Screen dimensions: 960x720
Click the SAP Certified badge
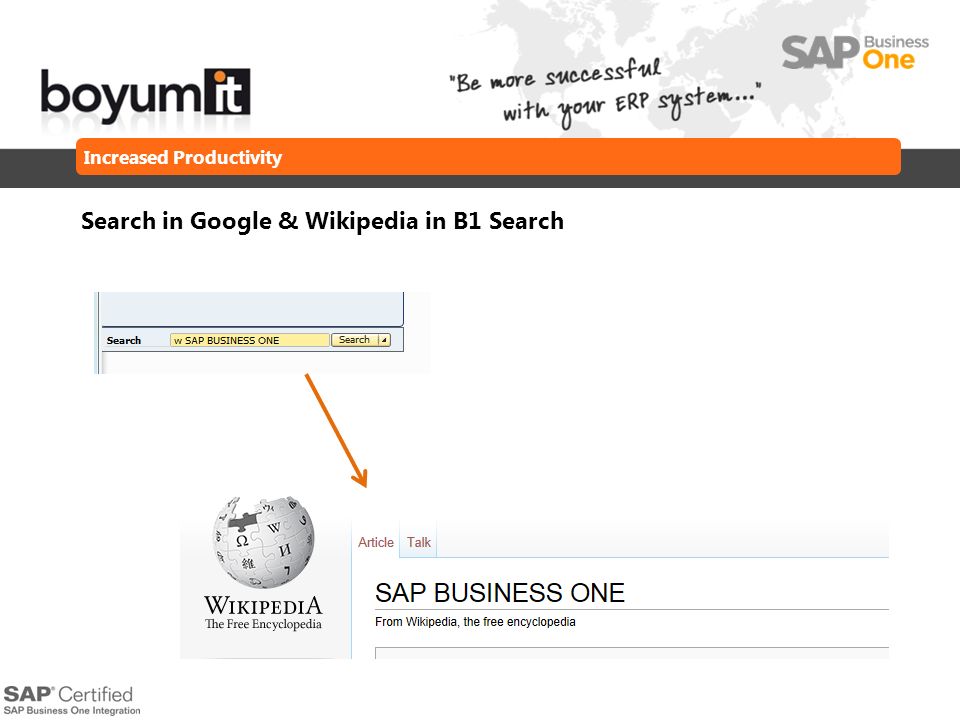pos(71,700)
